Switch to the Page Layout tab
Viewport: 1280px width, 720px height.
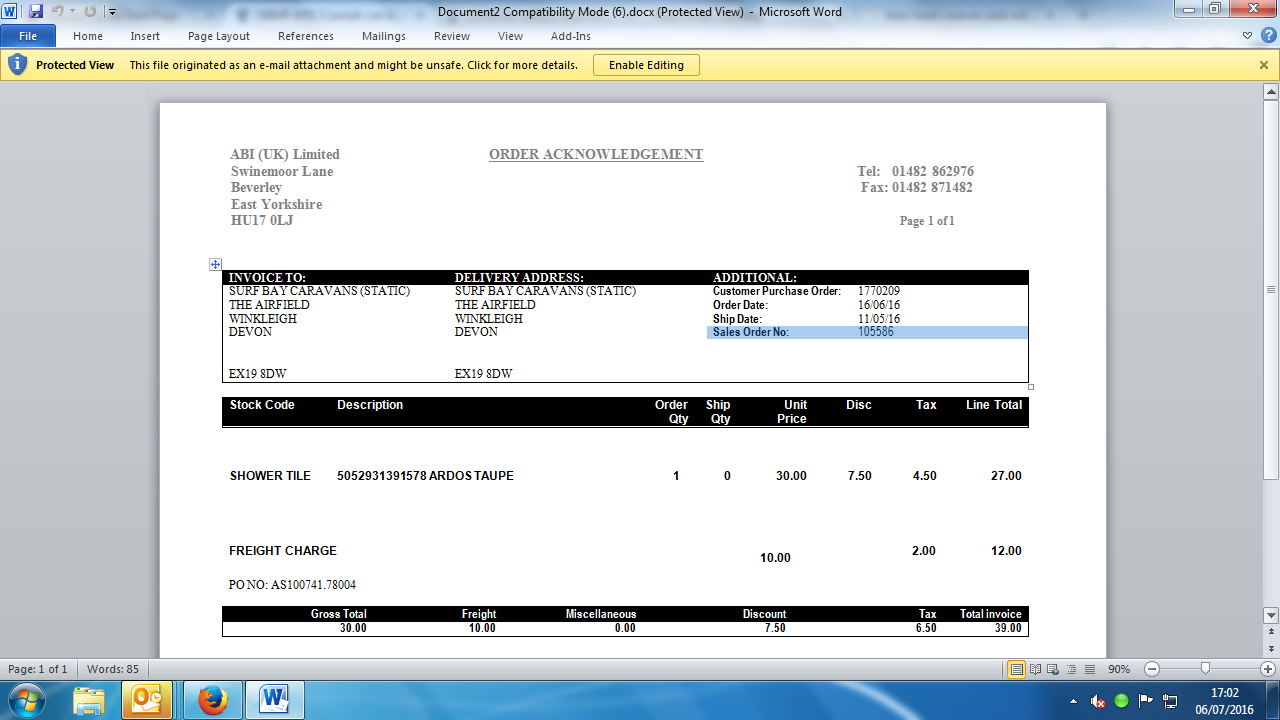(x=218, y=36)
